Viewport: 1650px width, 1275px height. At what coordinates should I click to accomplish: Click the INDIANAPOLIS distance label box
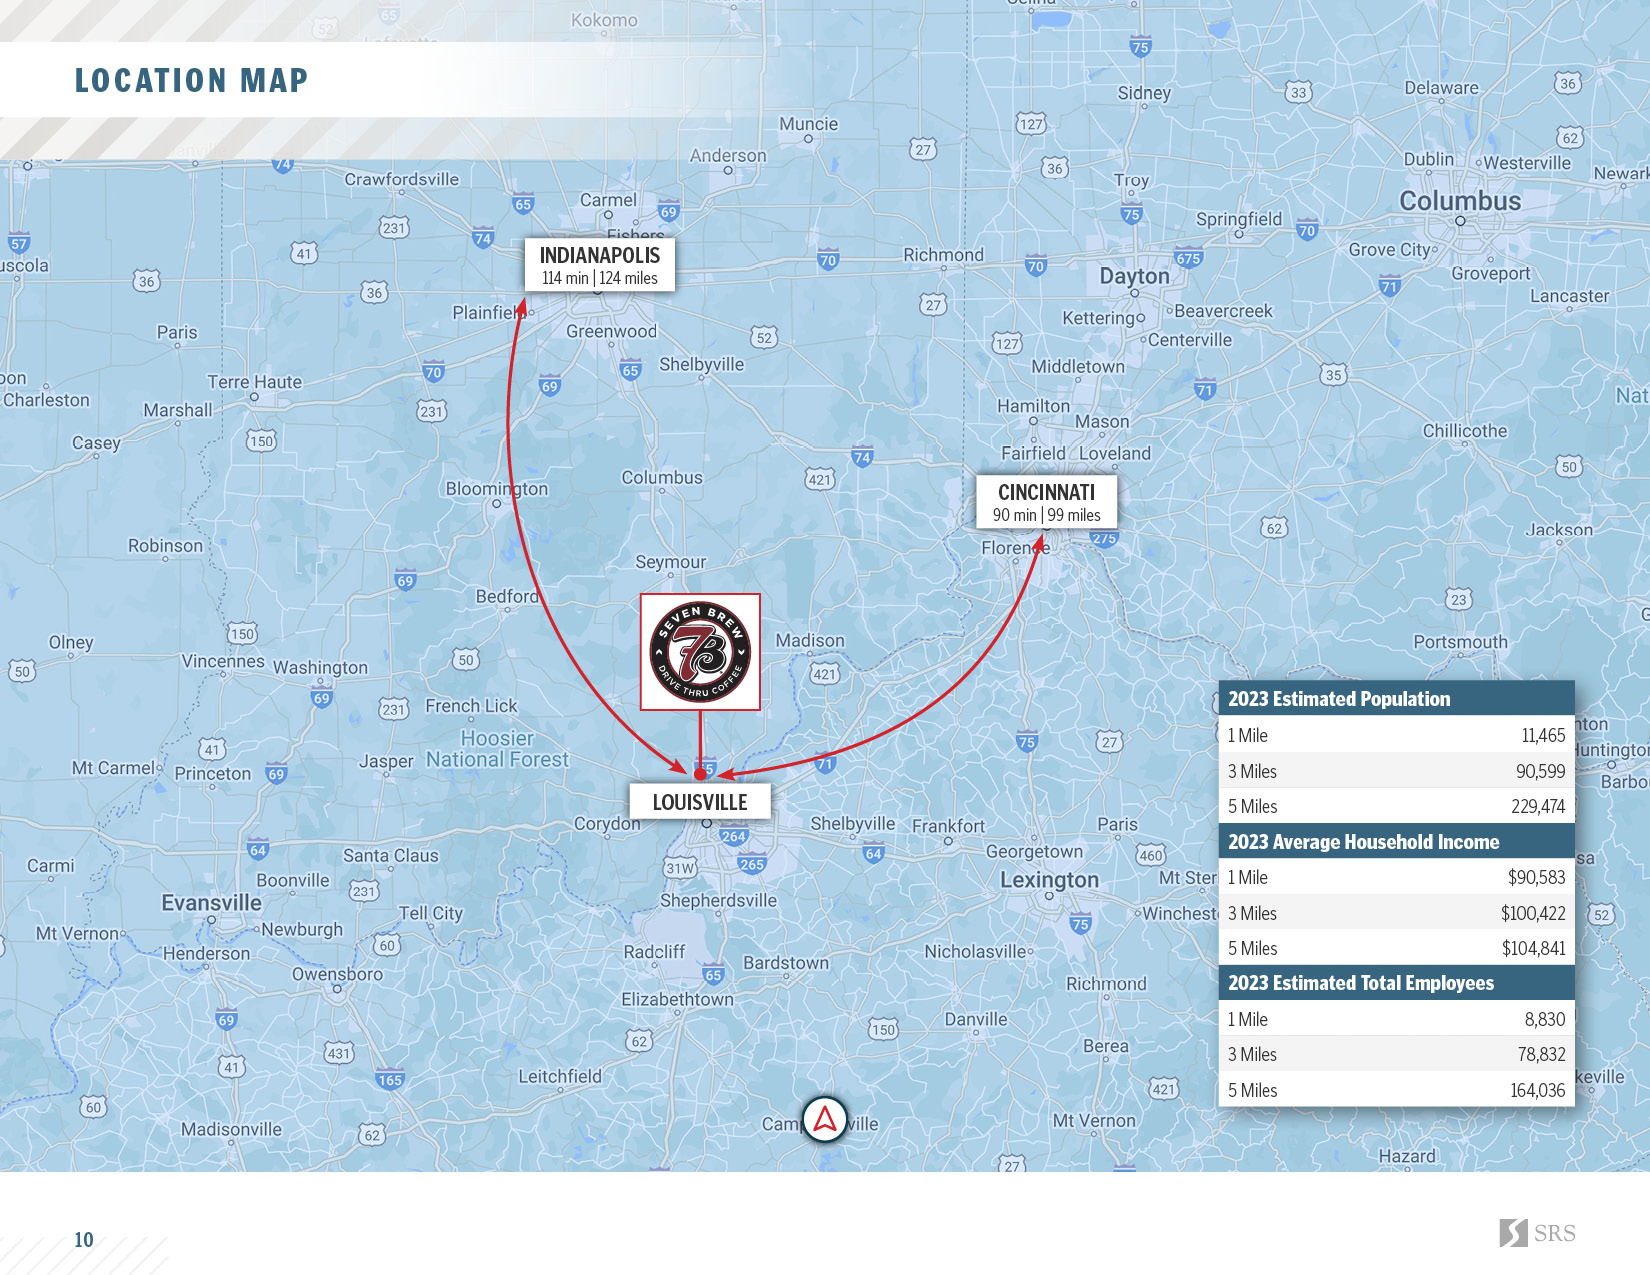click(600, 265)
